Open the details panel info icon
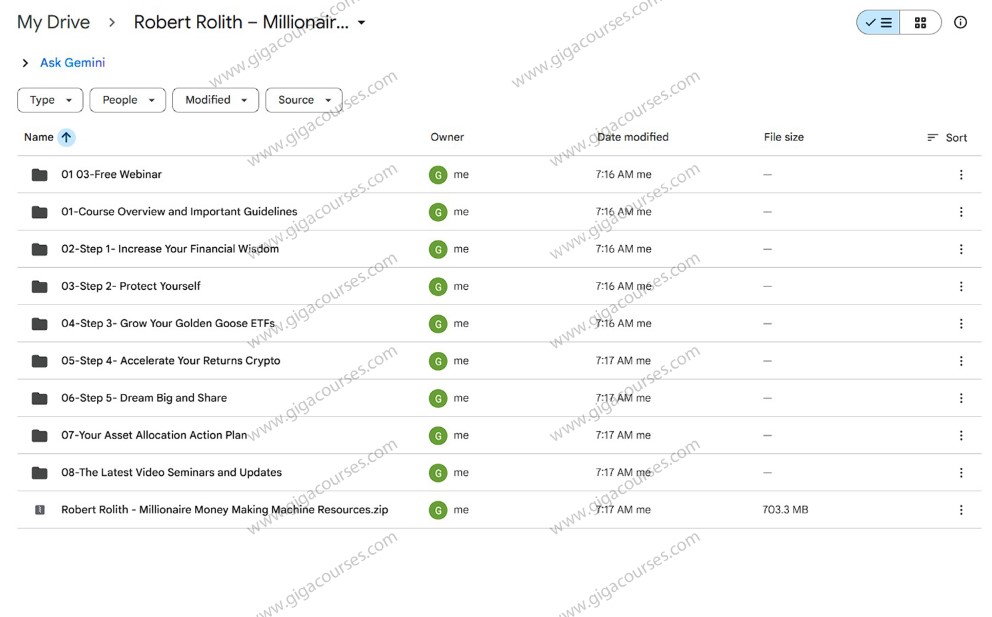Image resolution: width=992 pixels, height=617 pixels. 960,22
